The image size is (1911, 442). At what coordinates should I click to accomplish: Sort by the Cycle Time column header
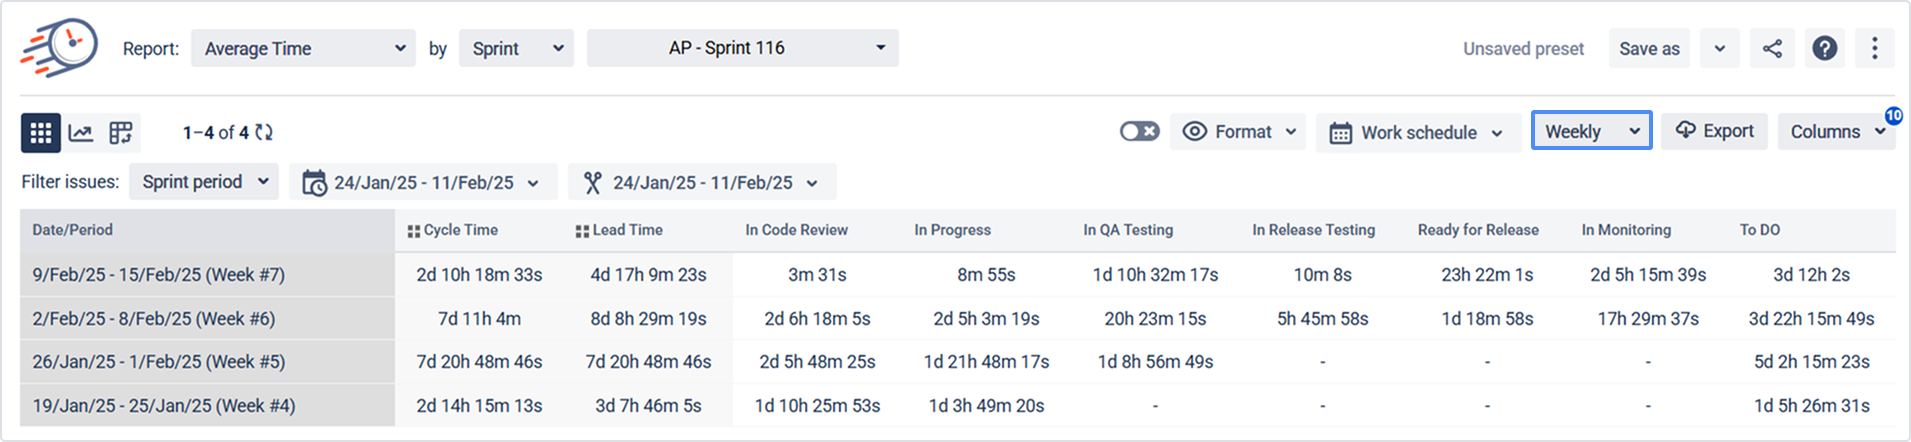click(453, 230)
